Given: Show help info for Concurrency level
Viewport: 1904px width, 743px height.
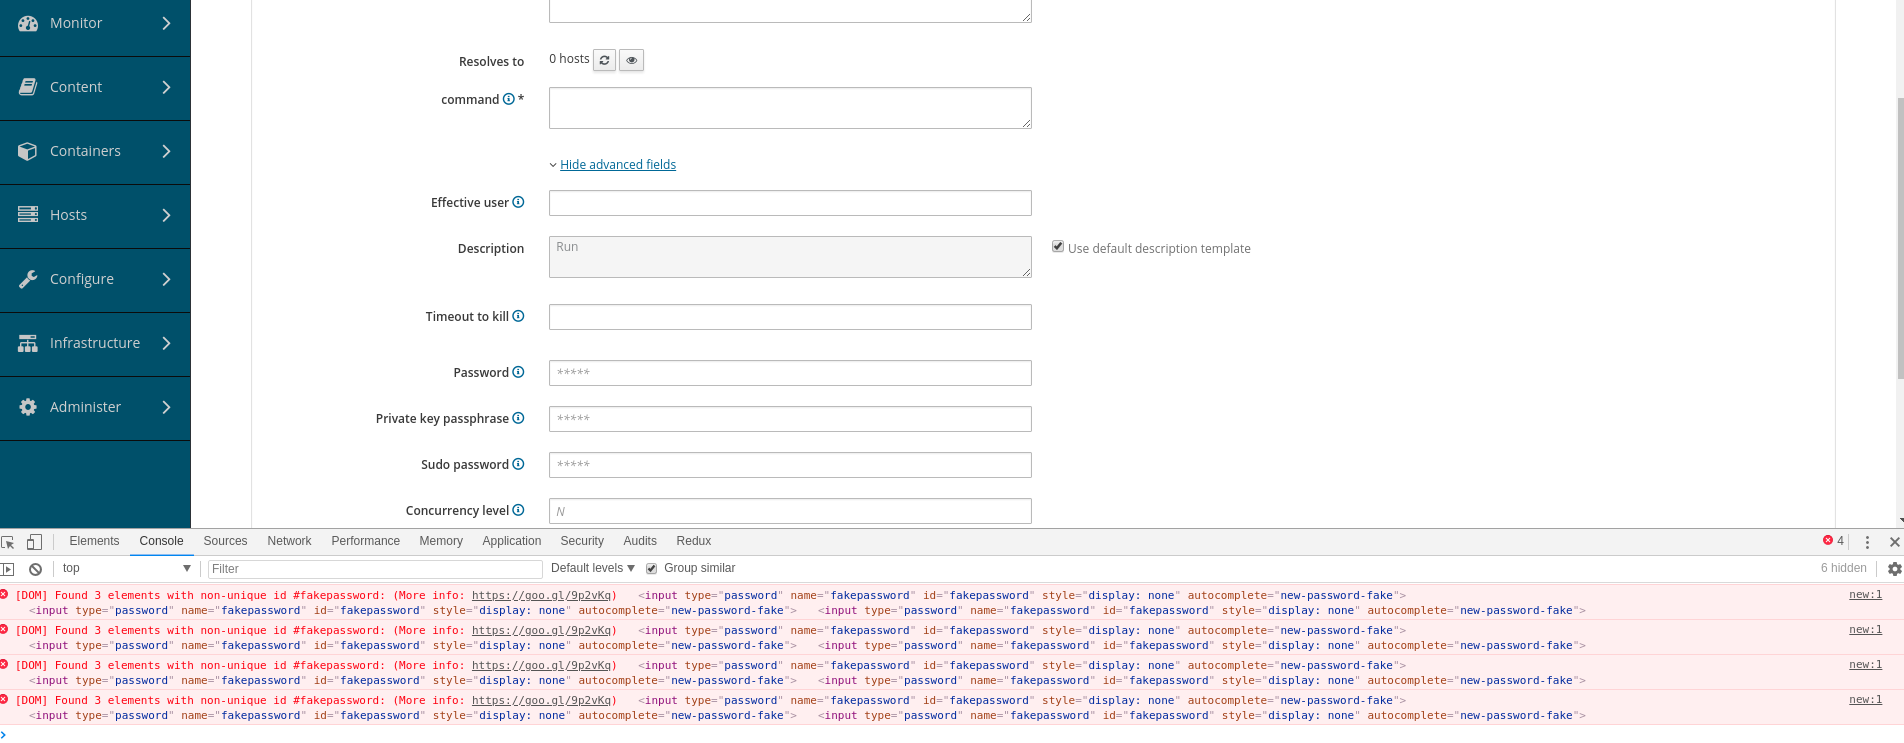Looking at the screenshot, I should [x=518, y=510].
